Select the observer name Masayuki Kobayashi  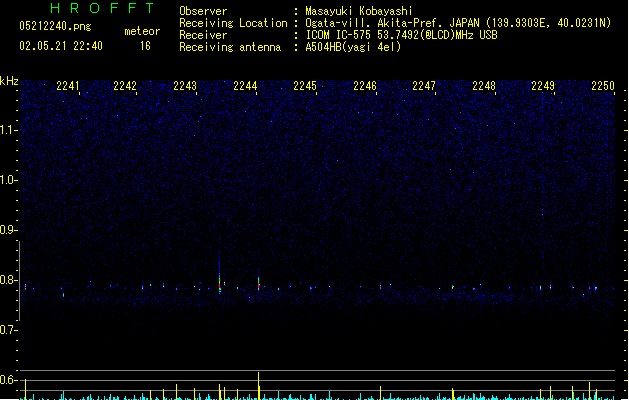(359, 11)
